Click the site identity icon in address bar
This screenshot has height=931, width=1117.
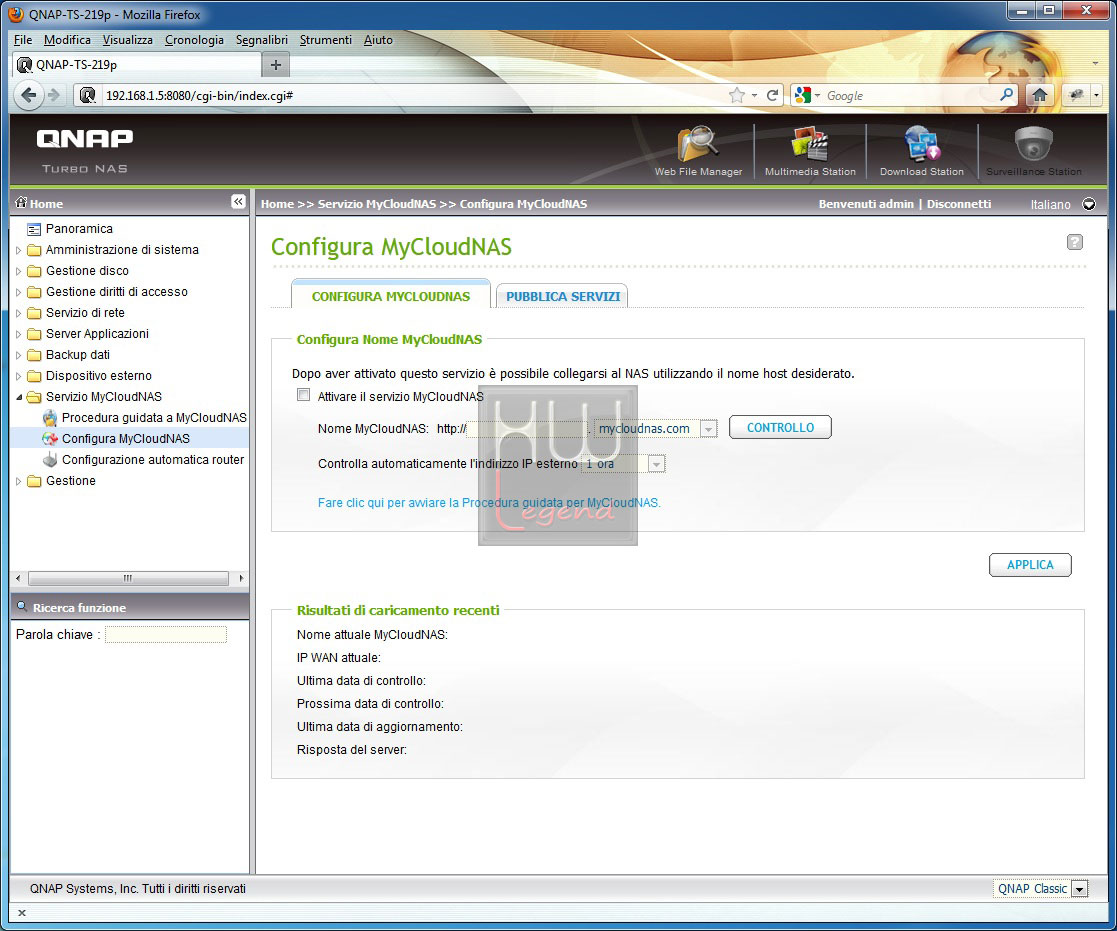(88, 95)
